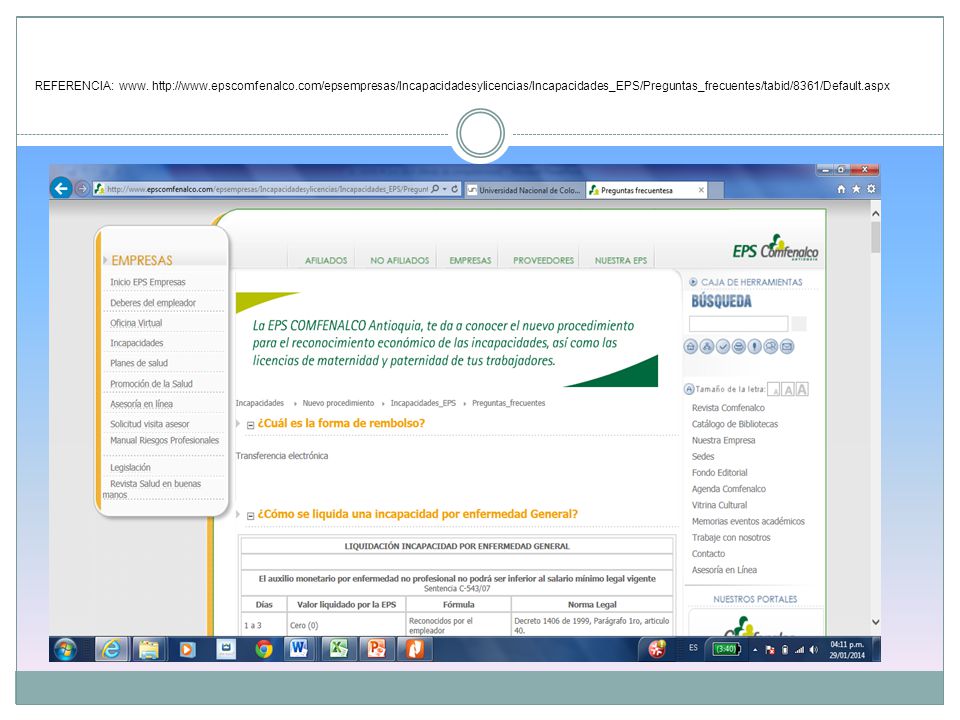The width and height of the screenshot is (960, 720).
Task: Open the address bar dropdown arrow
Action: point(445,189)
